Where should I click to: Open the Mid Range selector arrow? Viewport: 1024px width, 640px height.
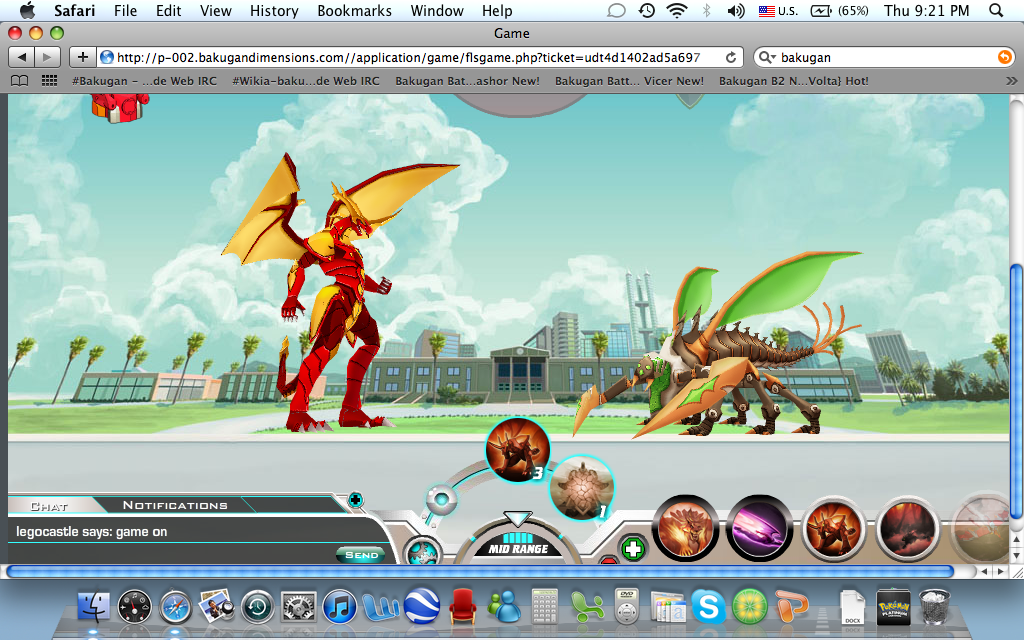click(x=517, y=519)
